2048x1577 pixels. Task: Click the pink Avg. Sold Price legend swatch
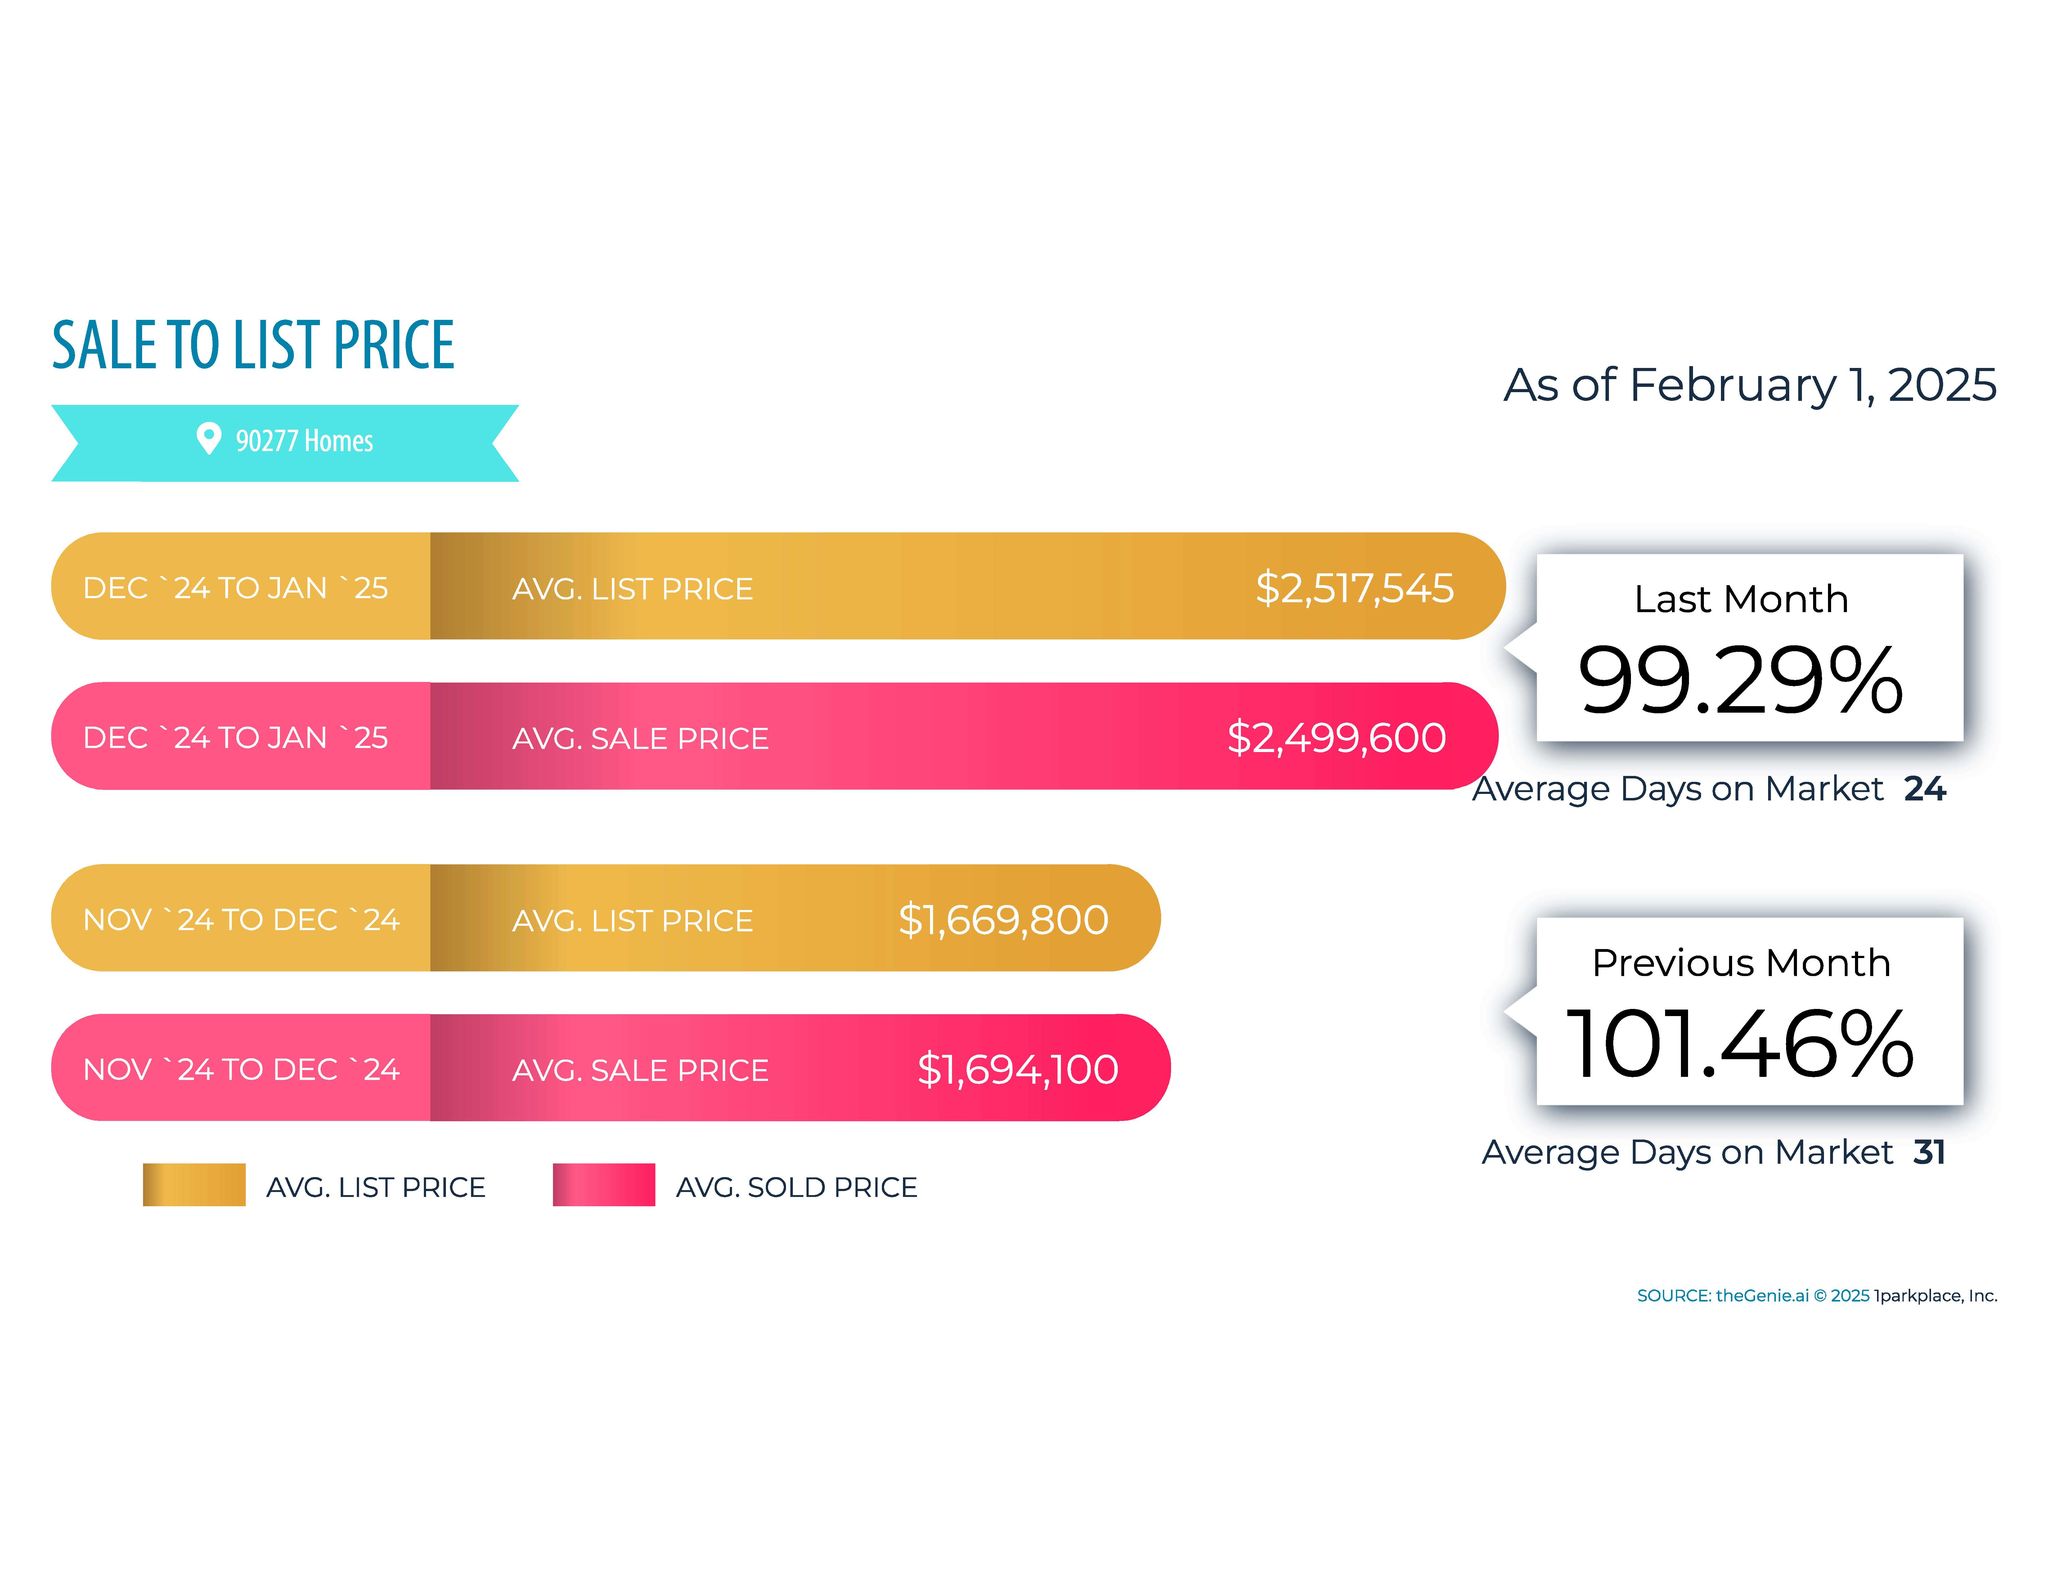coord(604,1185)
